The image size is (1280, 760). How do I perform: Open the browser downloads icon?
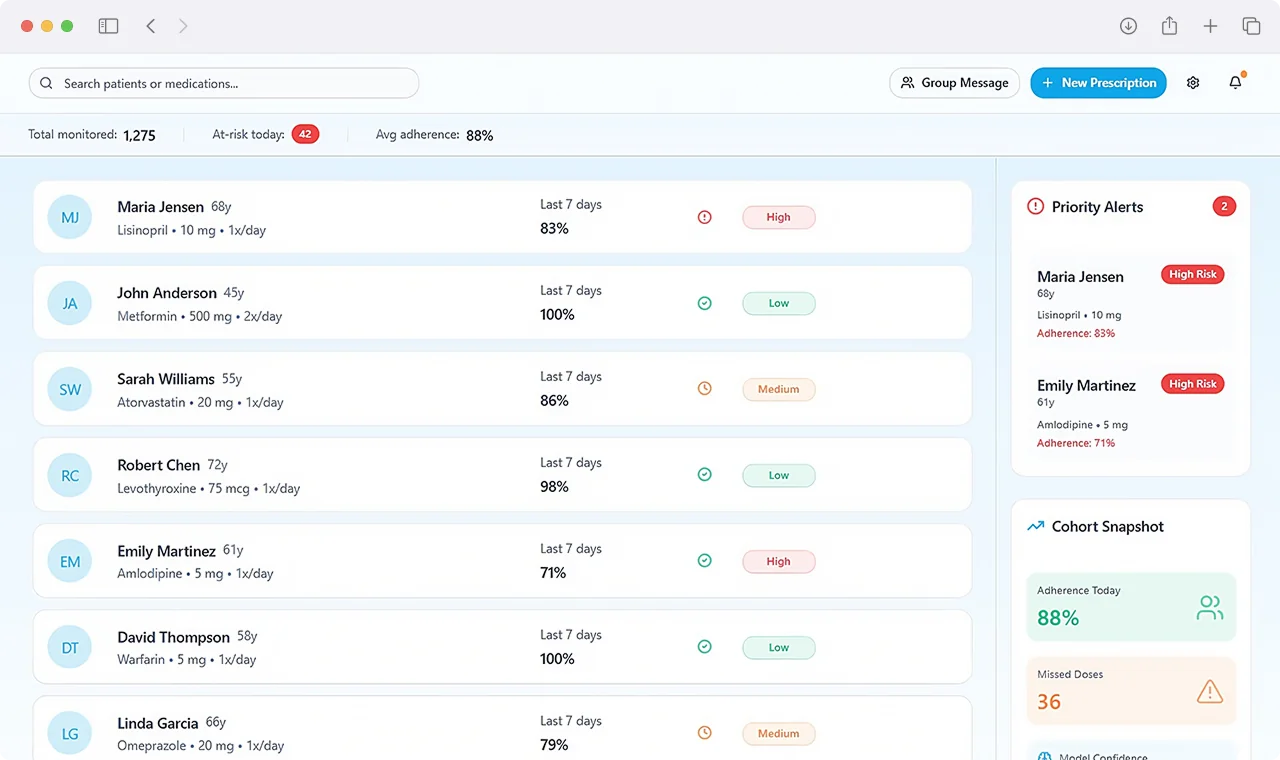point(1128,26)
